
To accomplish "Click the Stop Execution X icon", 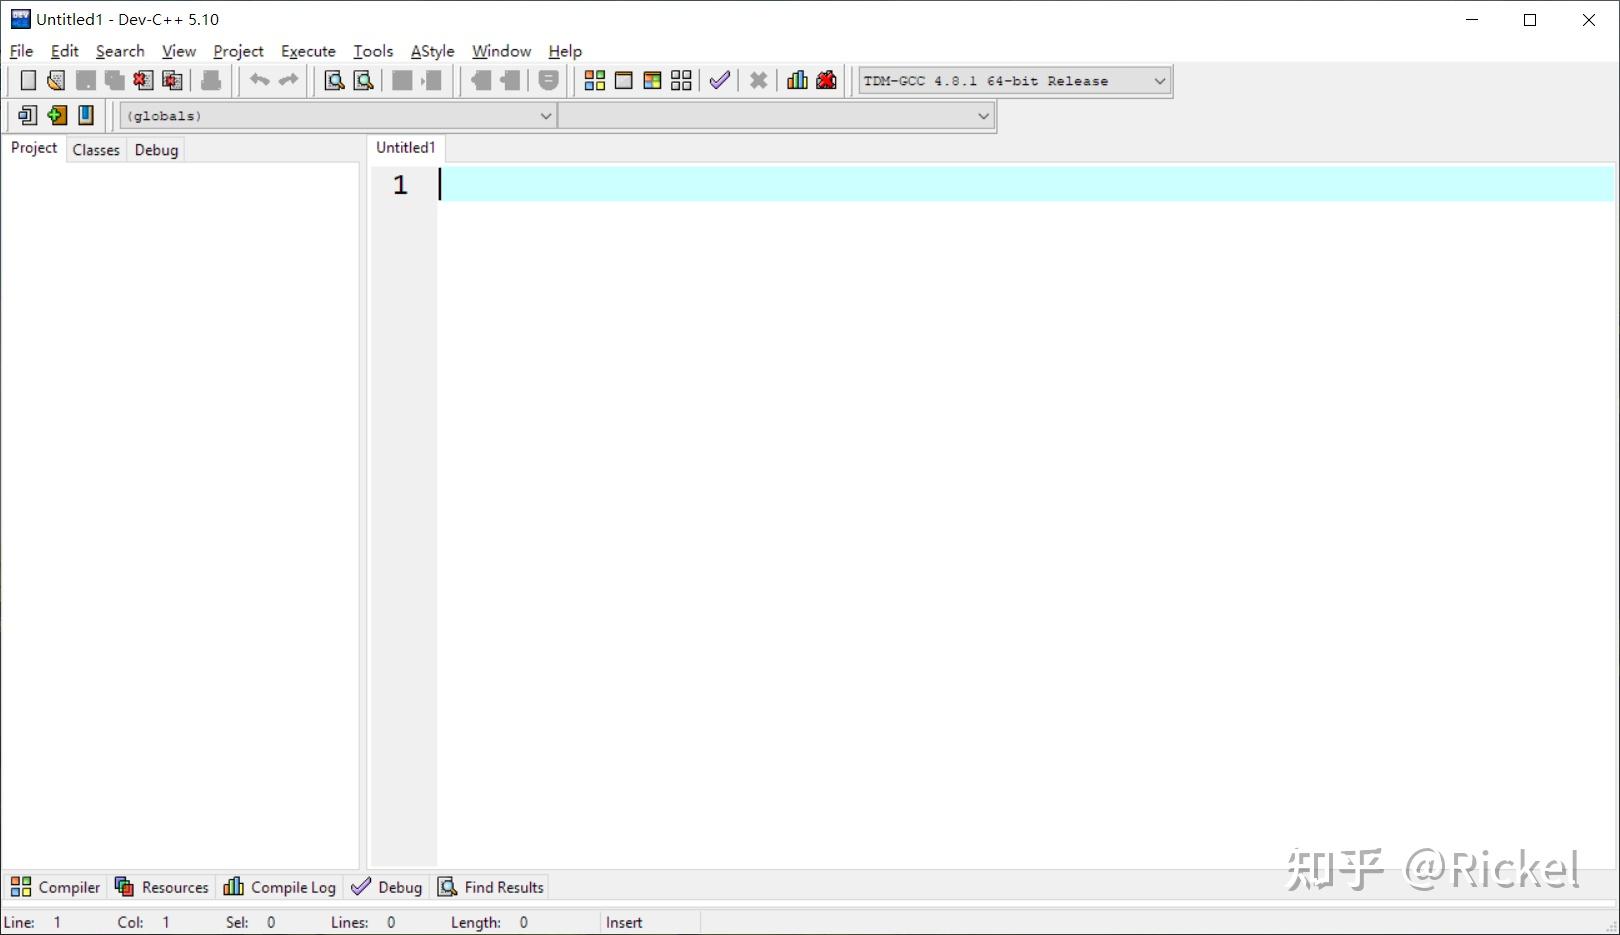I will (x=759, y=81).
